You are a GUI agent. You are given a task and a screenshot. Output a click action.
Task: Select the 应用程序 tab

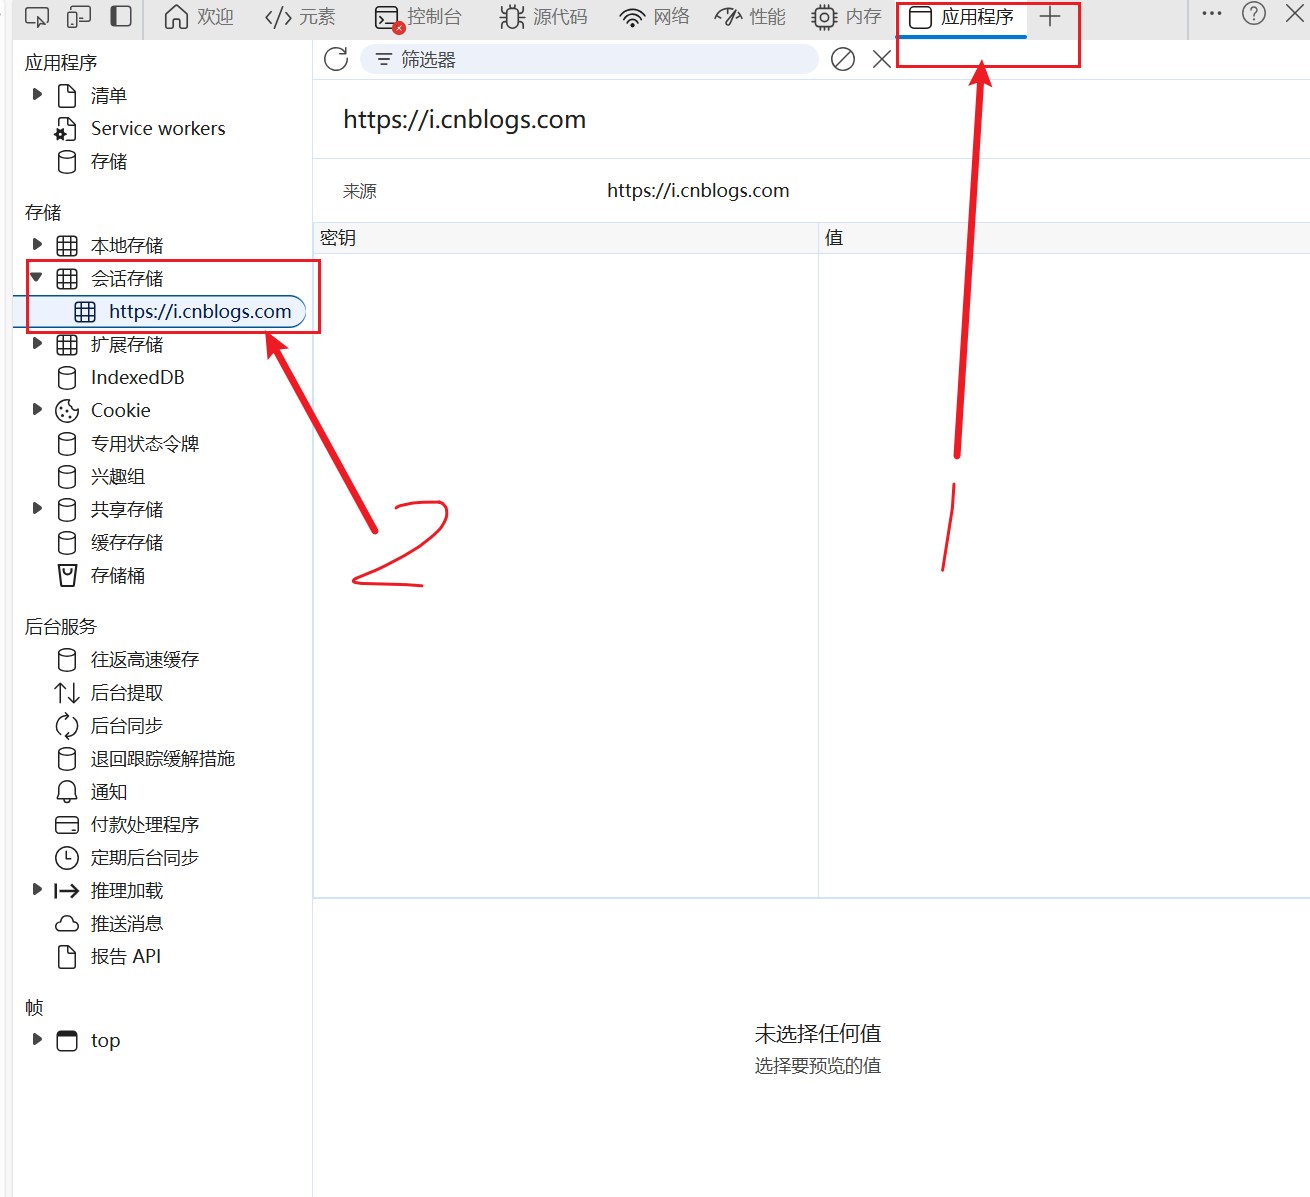click(962, 17)
